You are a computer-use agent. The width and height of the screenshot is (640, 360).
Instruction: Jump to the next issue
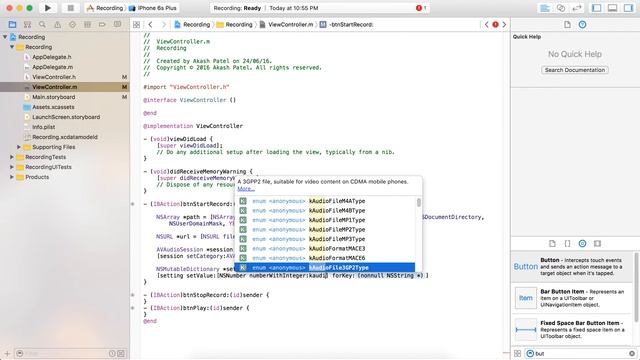[x=504, y=24]
